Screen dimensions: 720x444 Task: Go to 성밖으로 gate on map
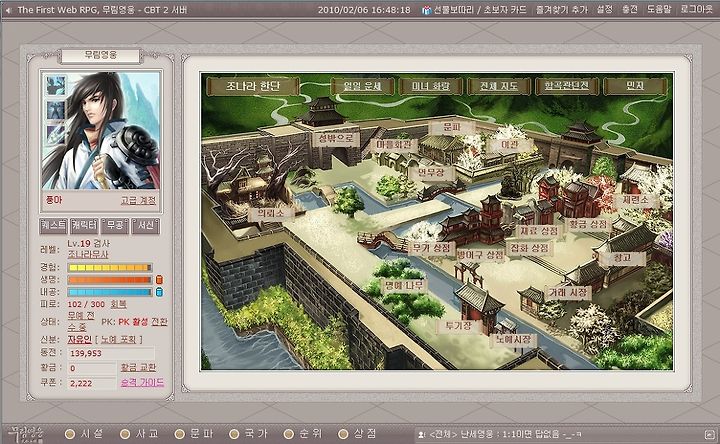pyautogui.click(x=335, y=138)
